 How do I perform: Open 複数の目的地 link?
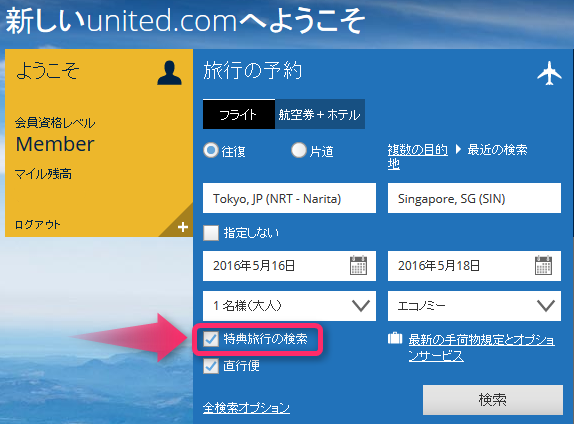(417, 156)
